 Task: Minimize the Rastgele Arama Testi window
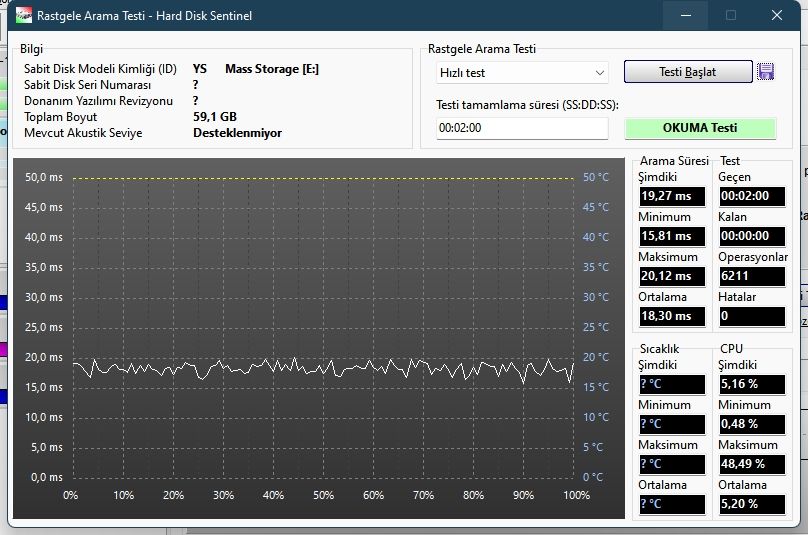click(x=685, y=15)
